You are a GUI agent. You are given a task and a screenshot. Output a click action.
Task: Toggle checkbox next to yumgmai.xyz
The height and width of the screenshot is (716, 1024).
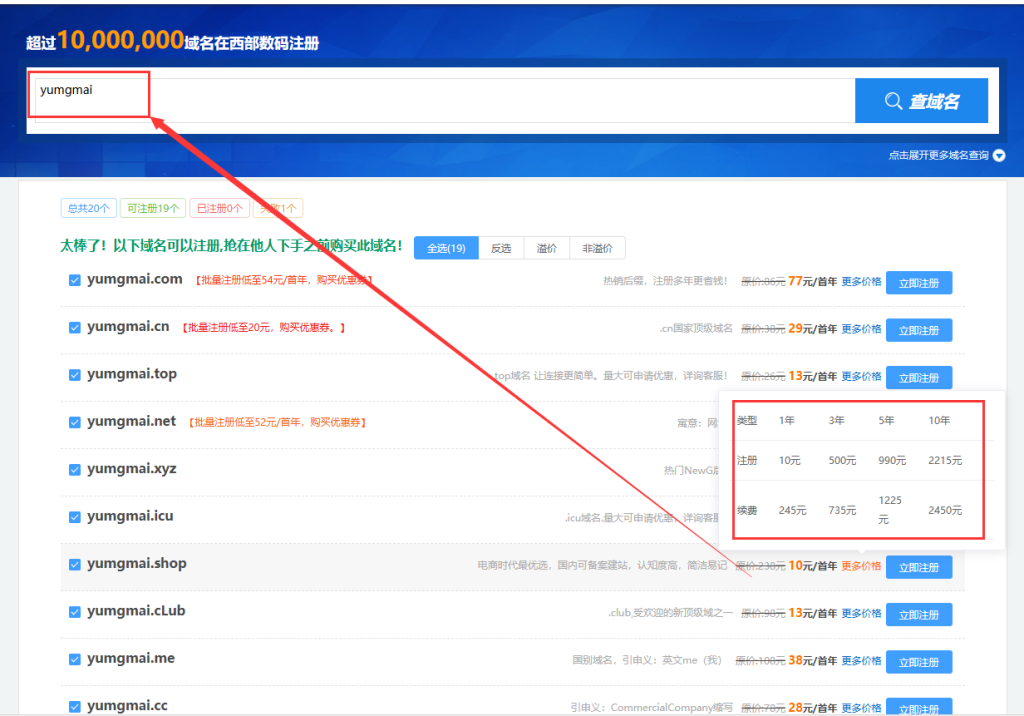coord(75,470)
